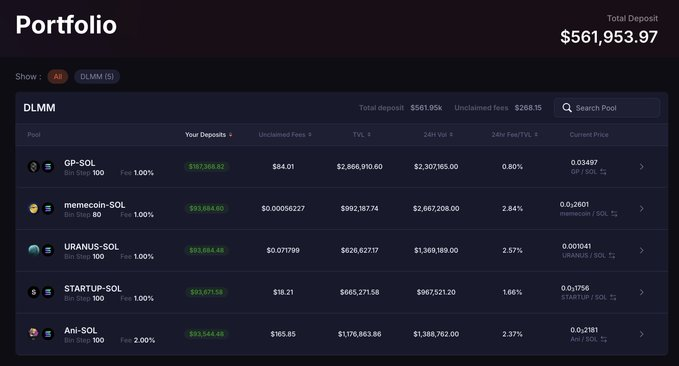Click memecoin-SOL deposit $93,684.60
The height and width of the screenshot is (366, 679).
pyautogui.click(x=207, y=209)
